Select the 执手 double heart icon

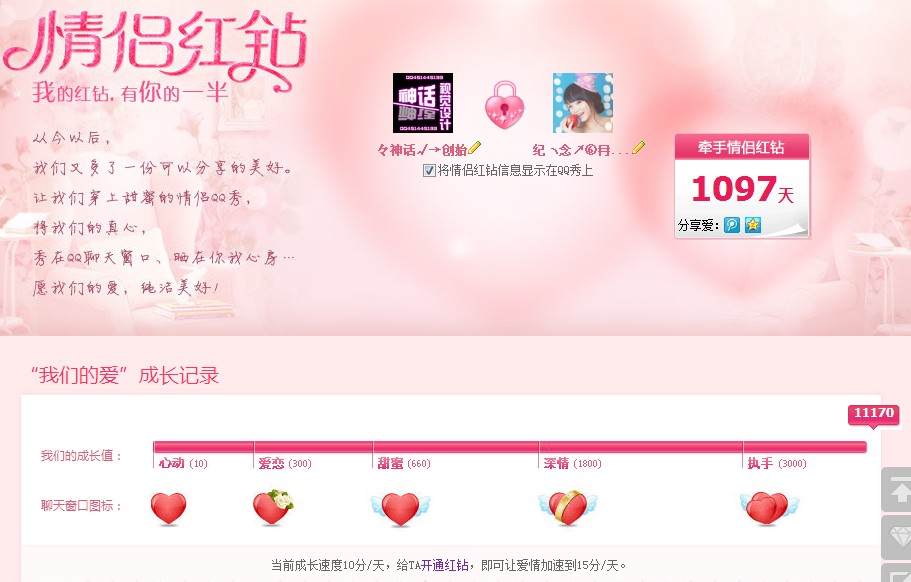tap(769, 508)
